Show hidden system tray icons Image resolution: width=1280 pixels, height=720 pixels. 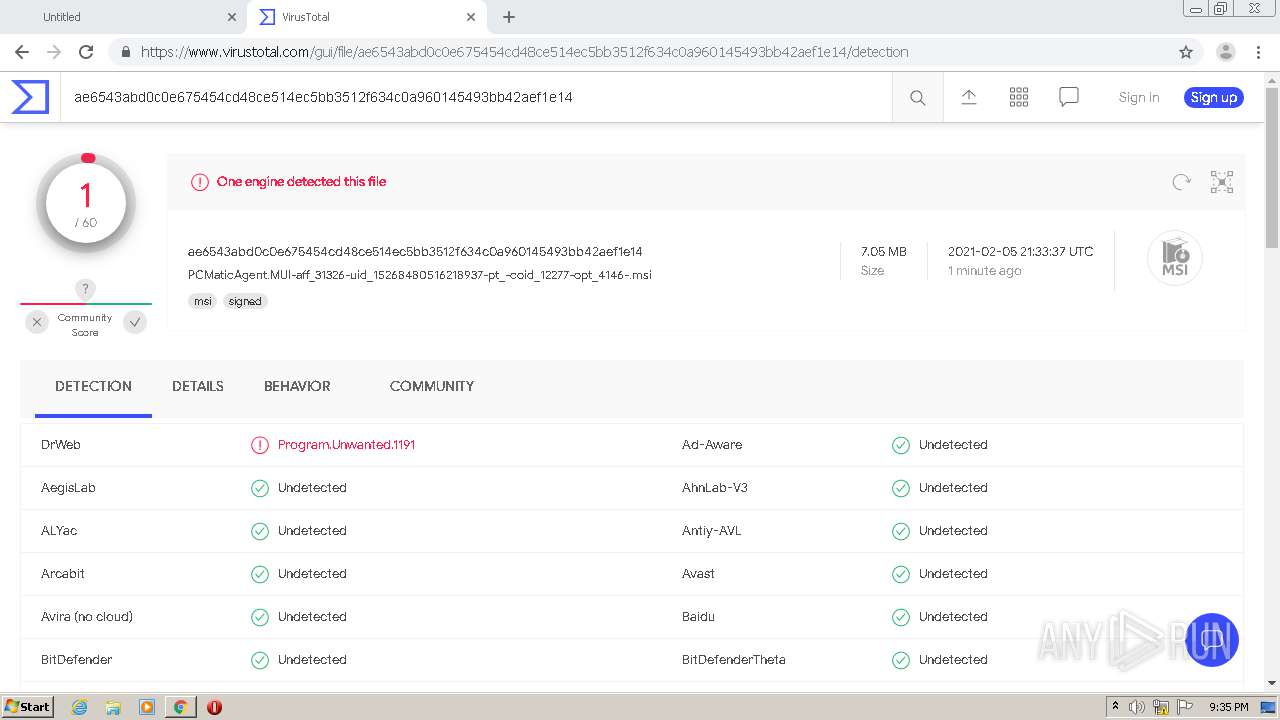(x=1115, y=707)
